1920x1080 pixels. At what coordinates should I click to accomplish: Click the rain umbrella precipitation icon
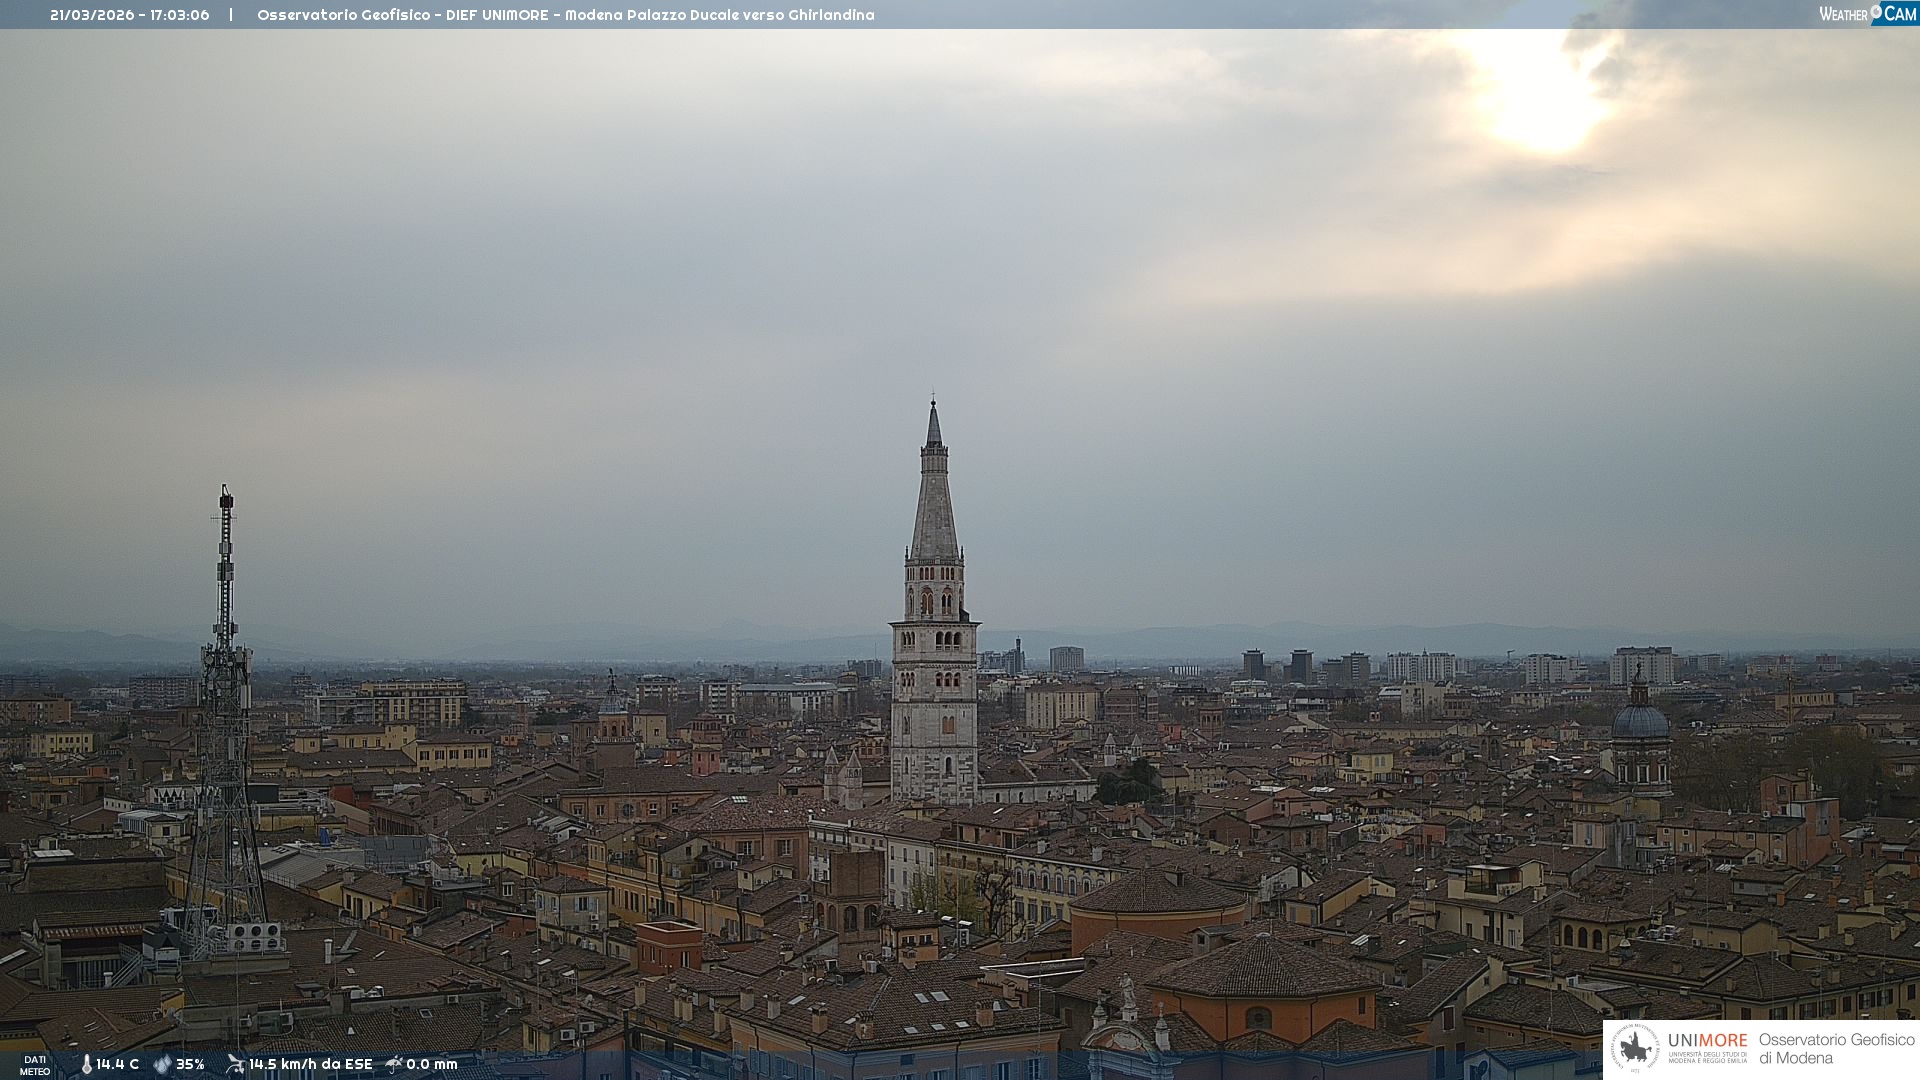[x=394, y=1064]
